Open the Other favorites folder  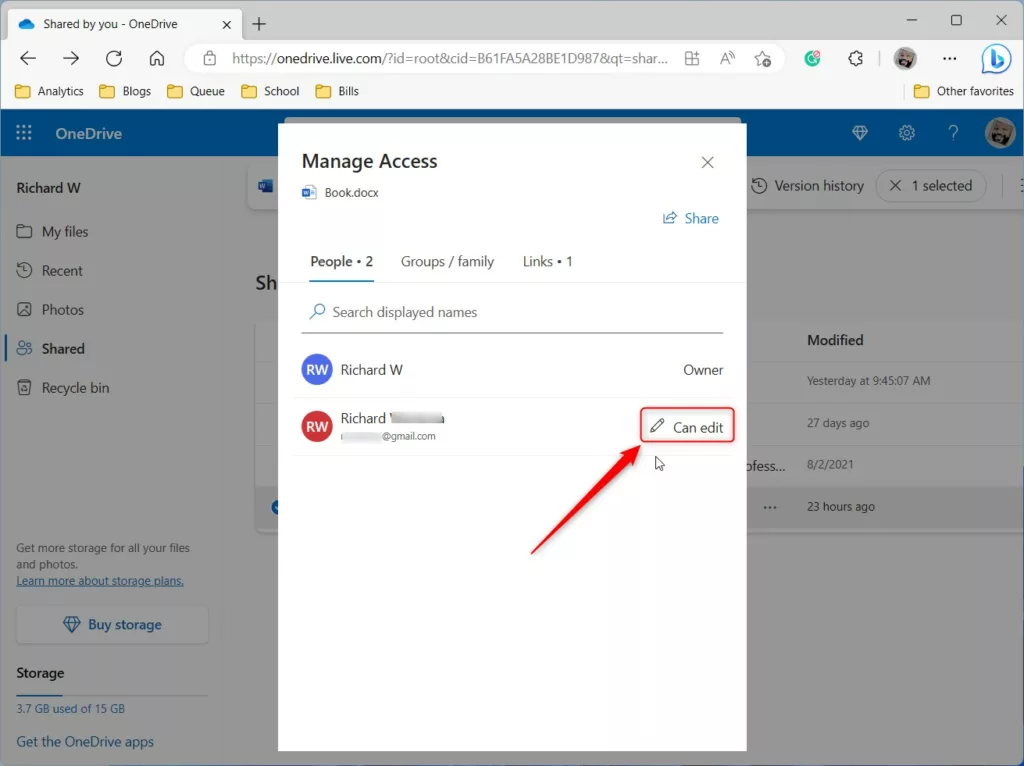pos(964,91)
